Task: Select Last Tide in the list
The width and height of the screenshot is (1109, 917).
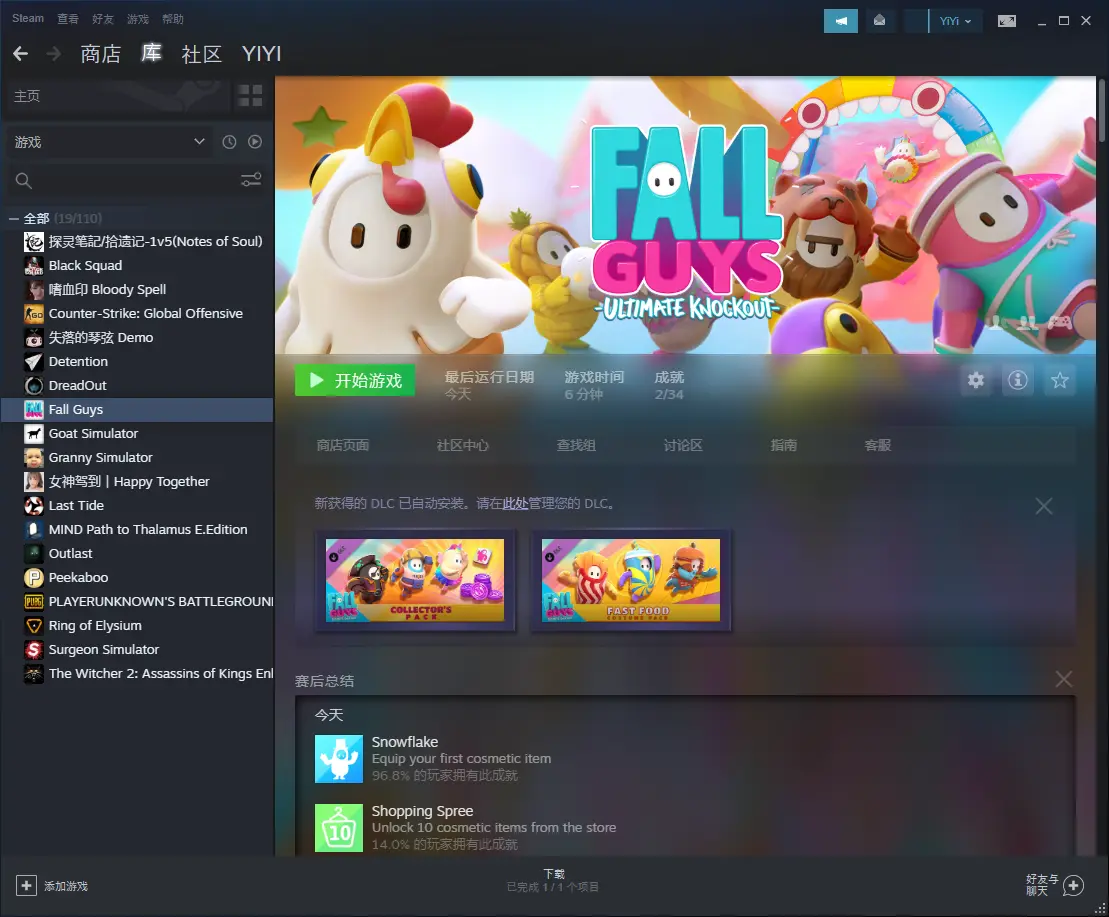Action: click(137, 506)
